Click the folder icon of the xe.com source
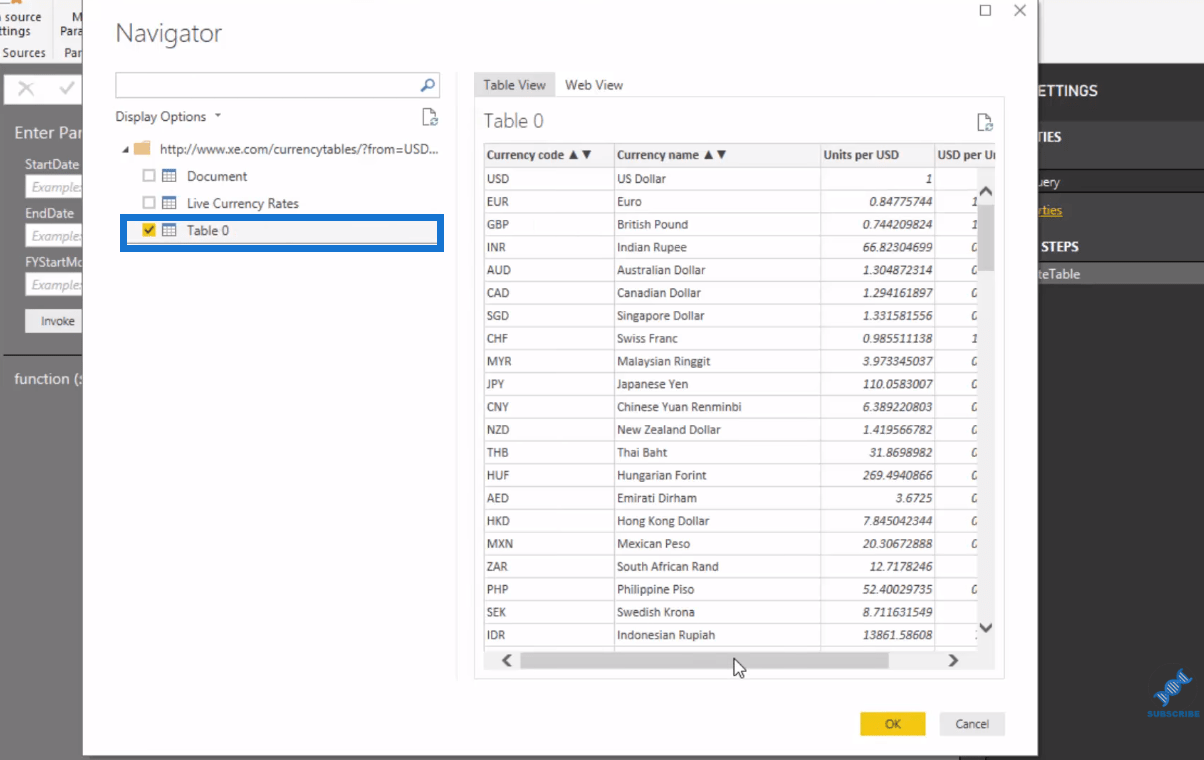The height and width of the screenshot is (760, 1204). (x=142, y=148)
